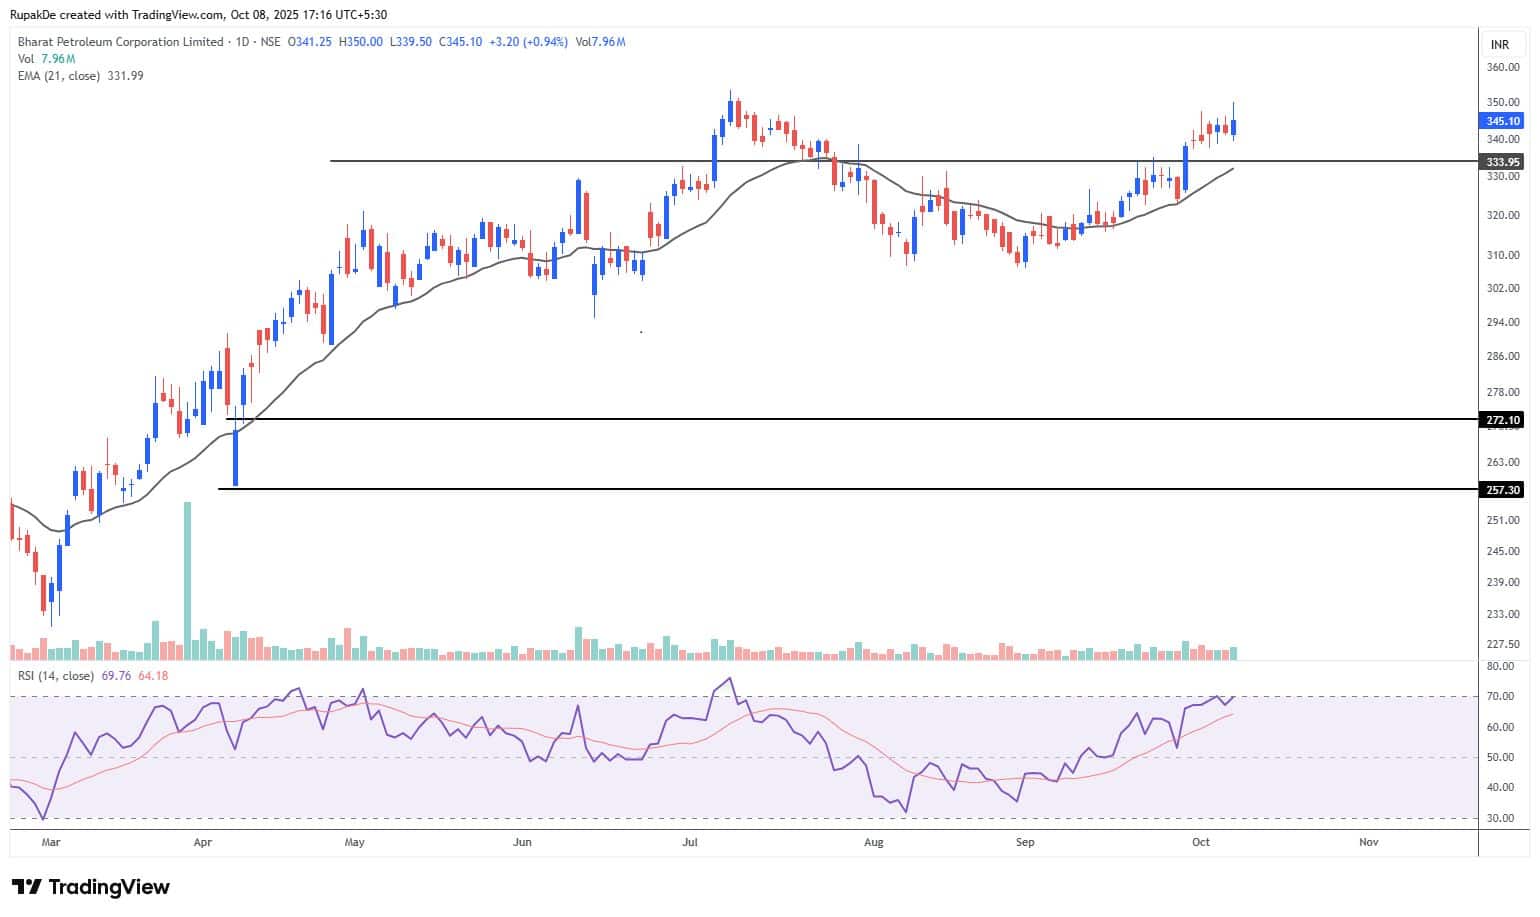Click the tallest green volume bar

187,580
